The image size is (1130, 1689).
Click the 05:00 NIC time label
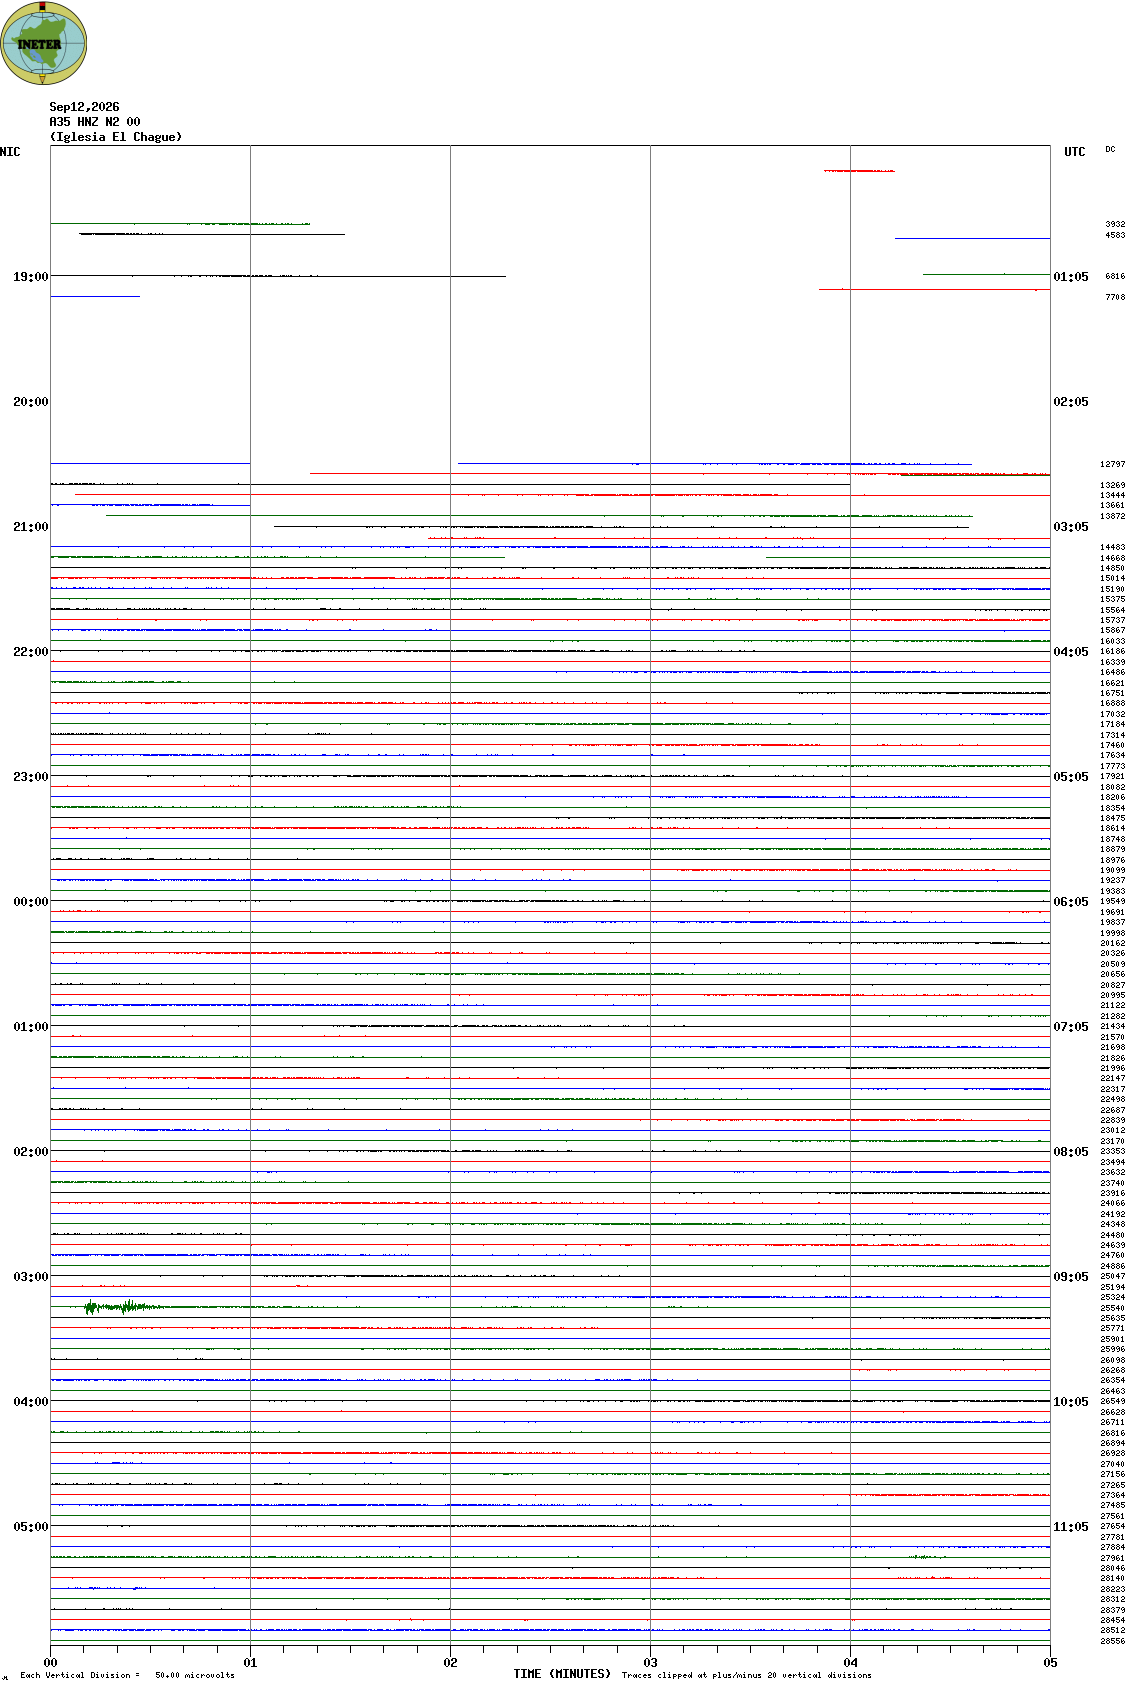pos(30,1527)
